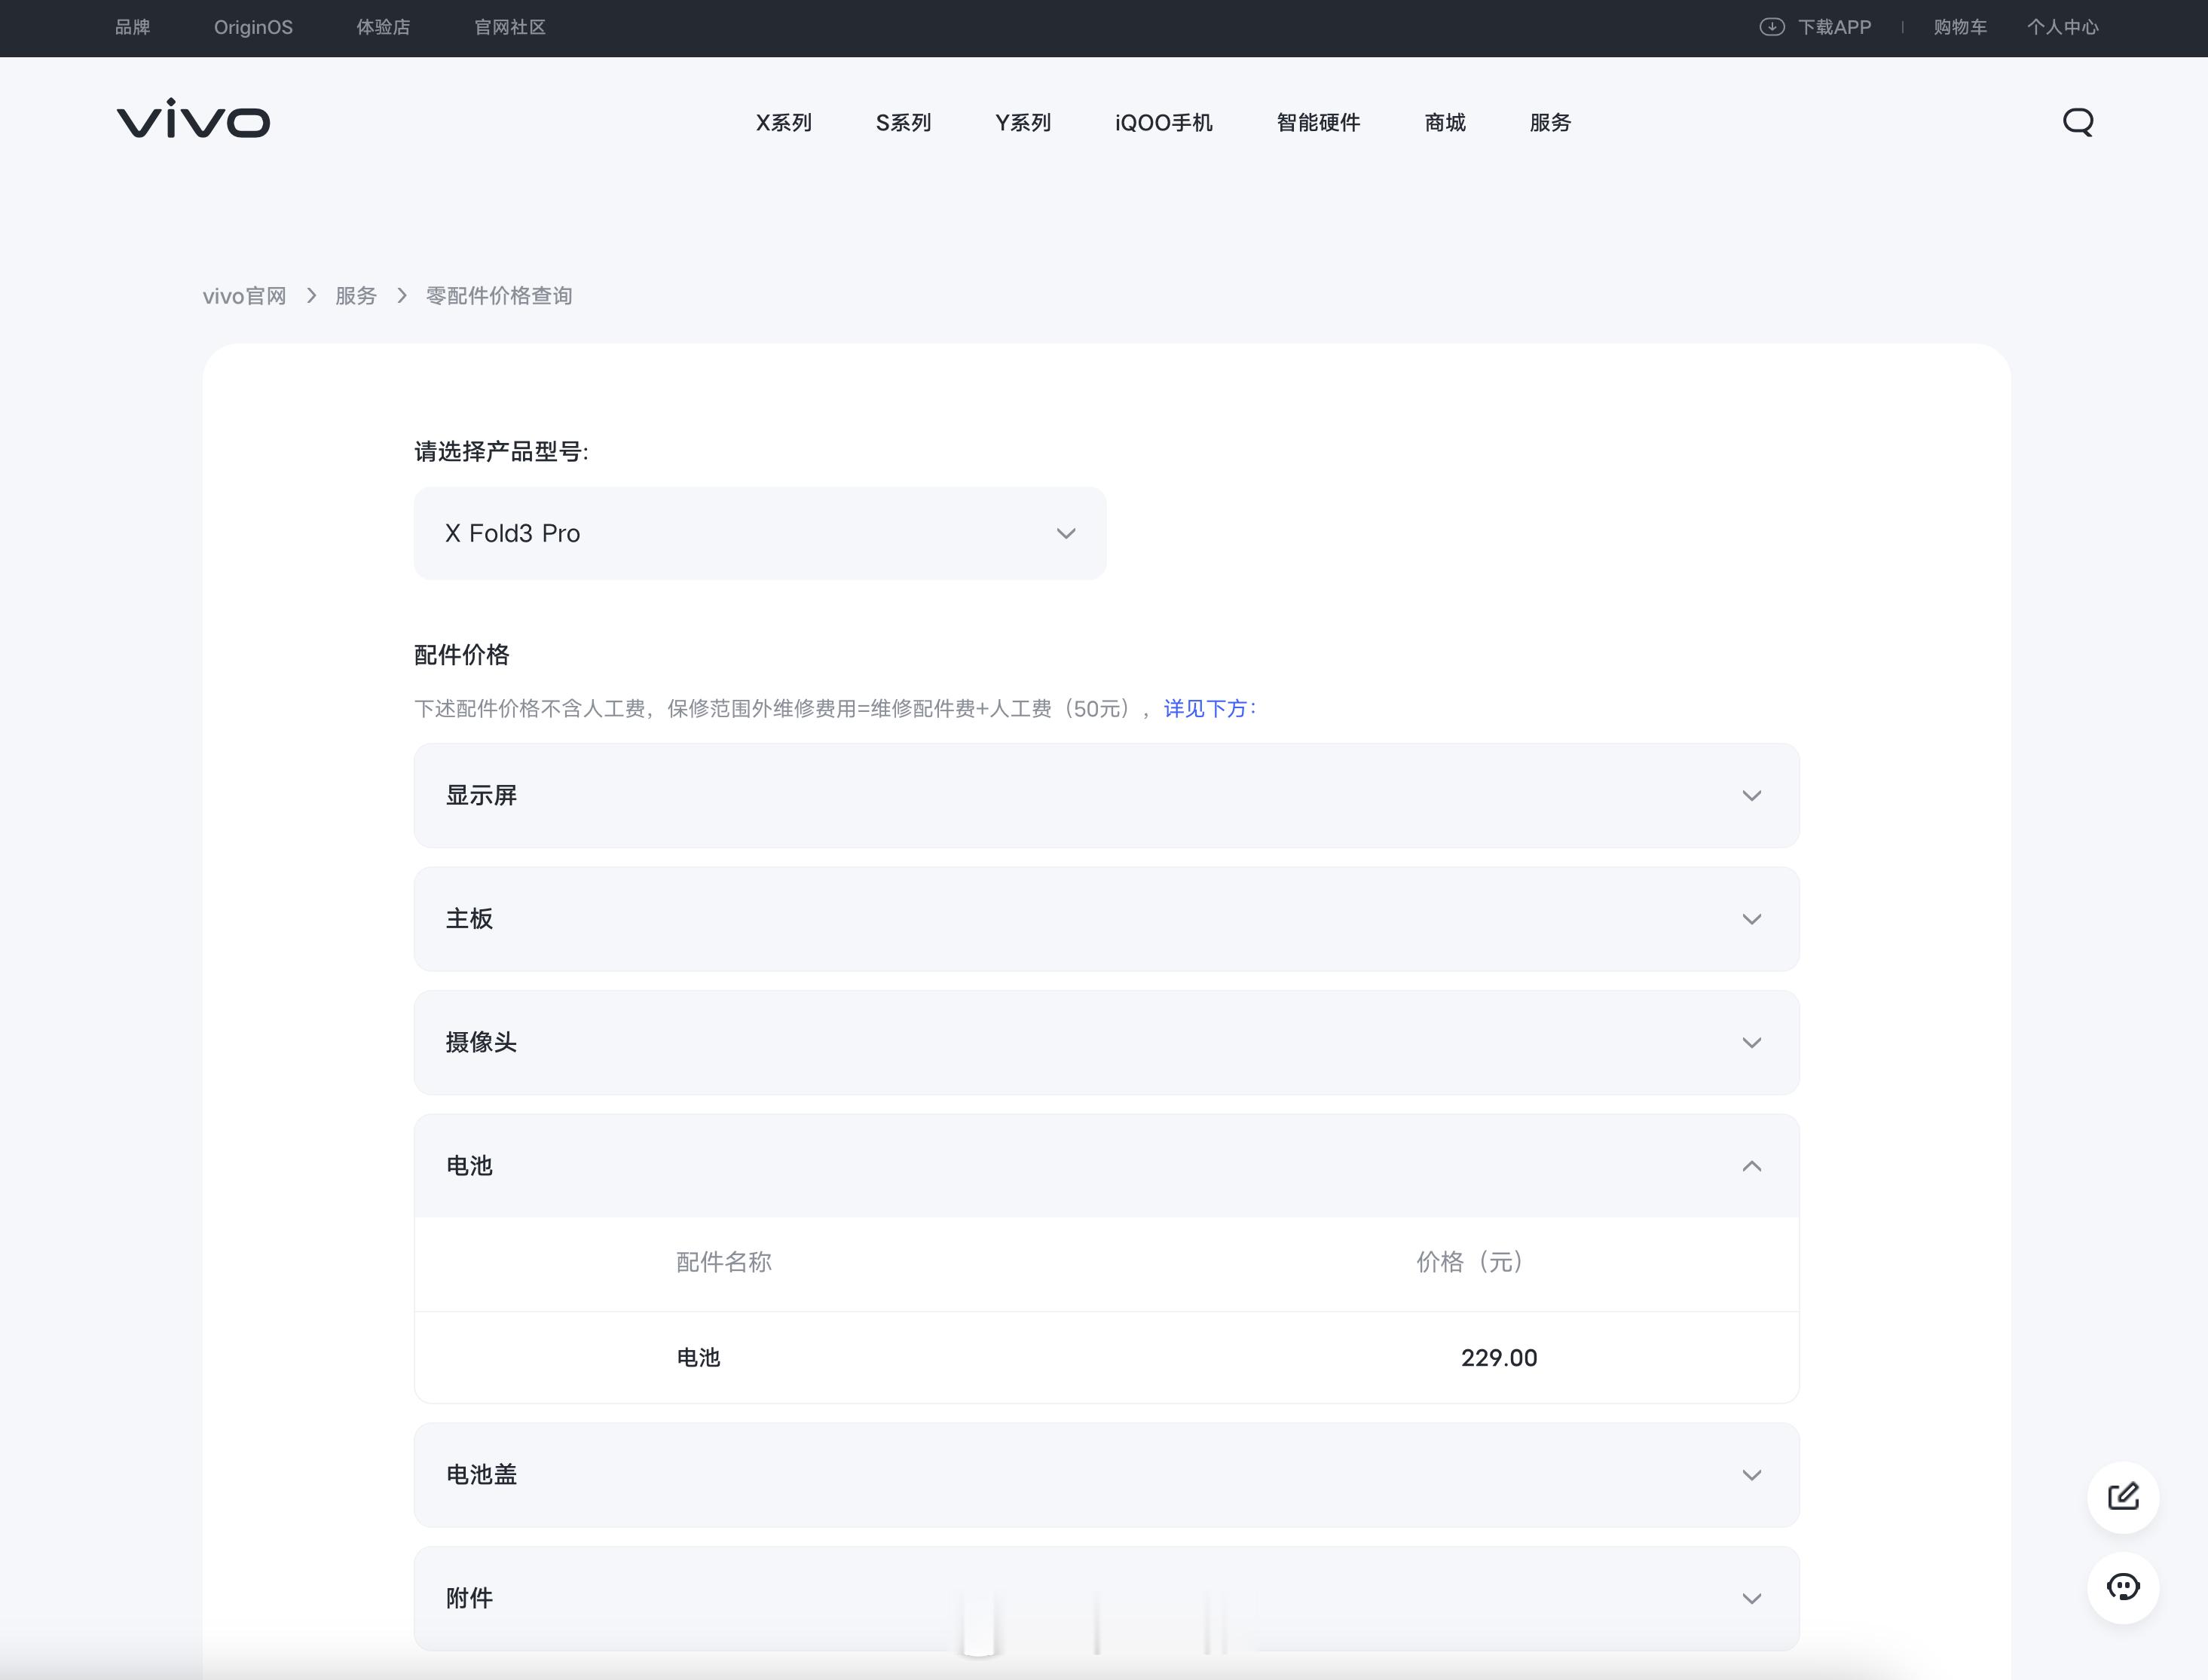This screenshot has width=2208, height=1680.
Task: Open the feedback edit icon button
Action: click(x=2122, y=1497)
